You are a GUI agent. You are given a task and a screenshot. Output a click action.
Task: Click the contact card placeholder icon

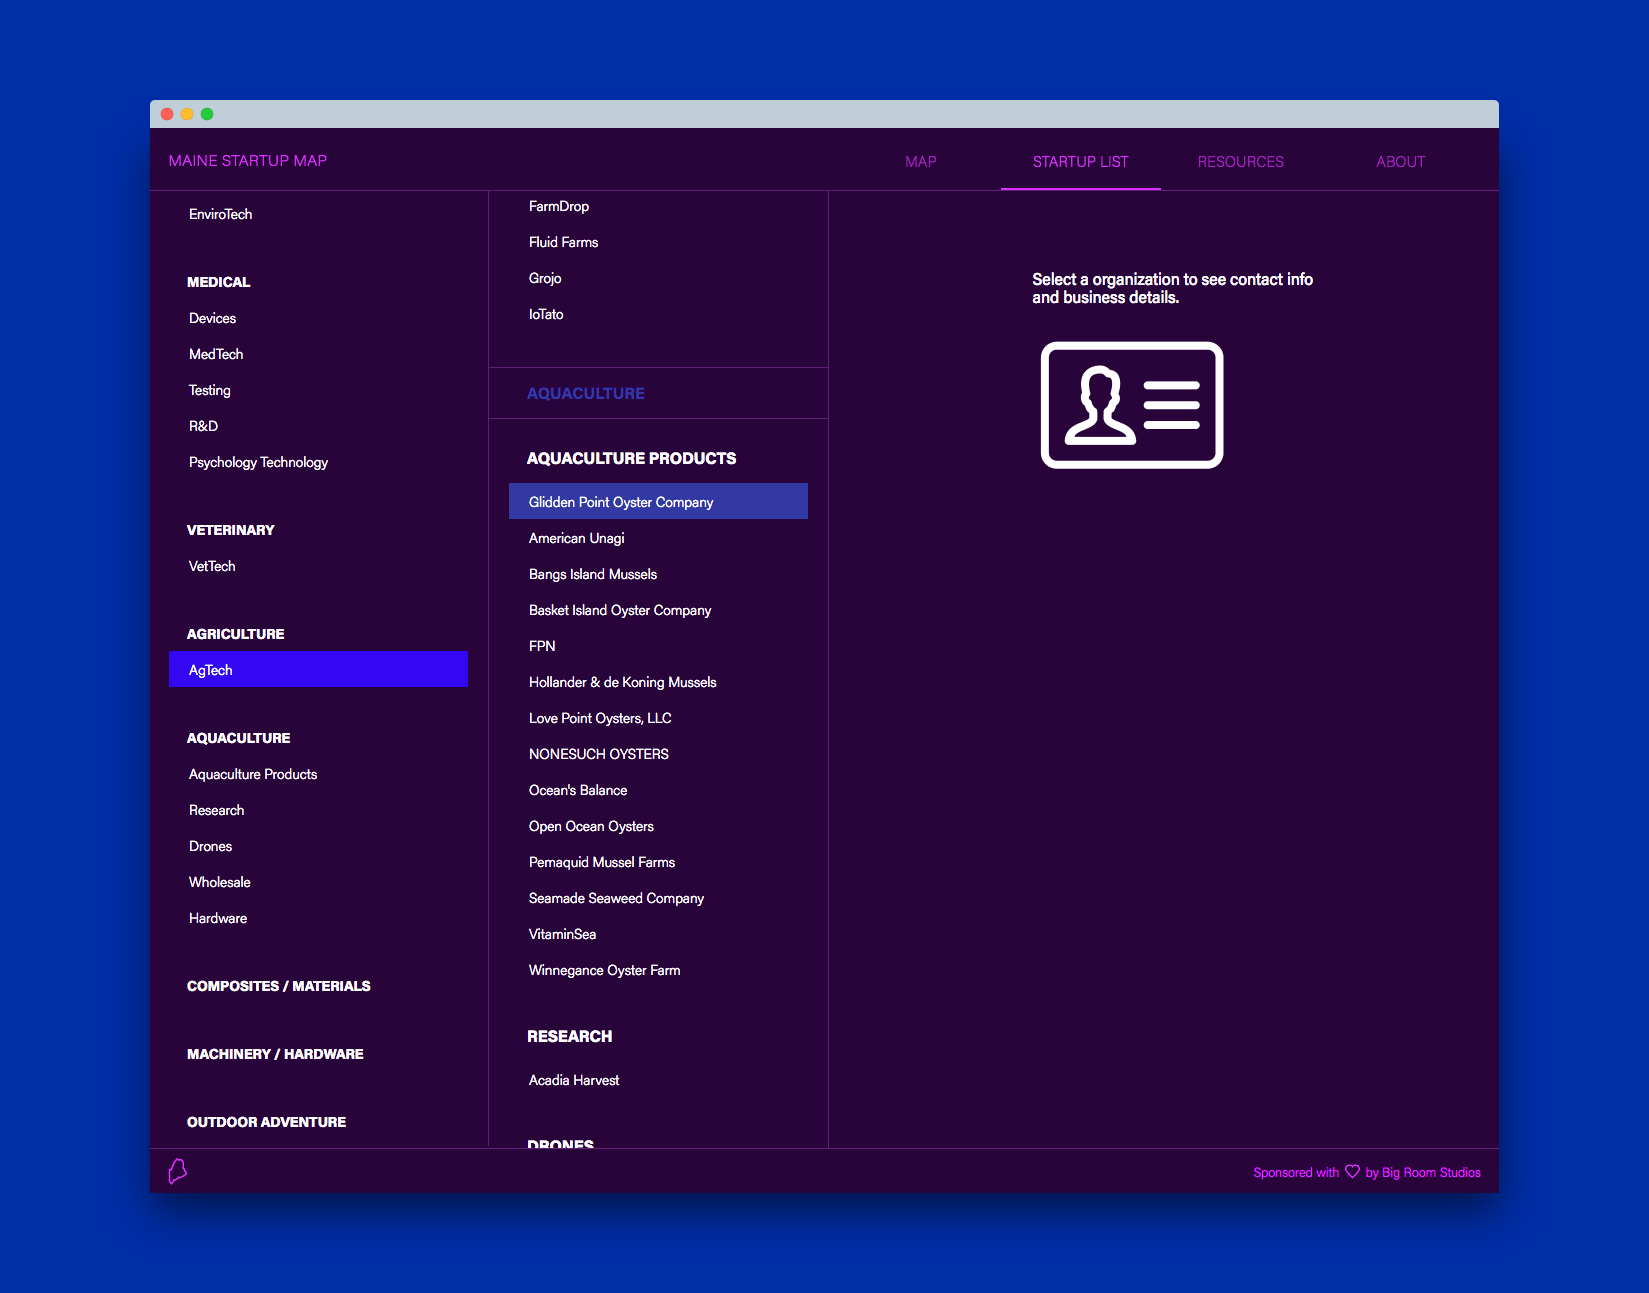pyautogui.click(x=1132, y=405)
